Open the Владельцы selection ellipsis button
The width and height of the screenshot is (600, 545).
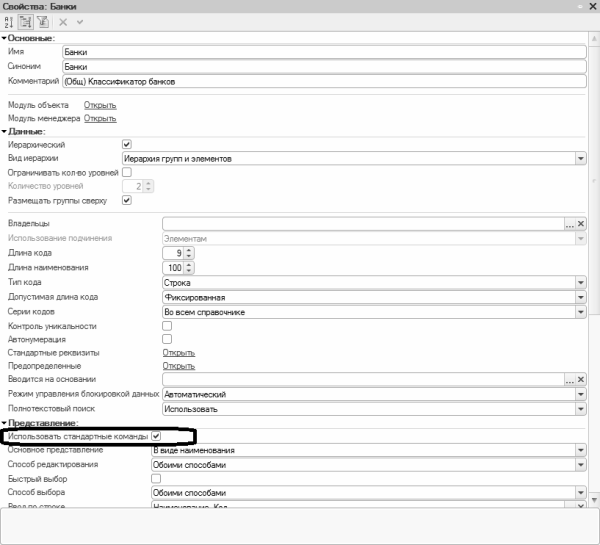pos(569,224)
